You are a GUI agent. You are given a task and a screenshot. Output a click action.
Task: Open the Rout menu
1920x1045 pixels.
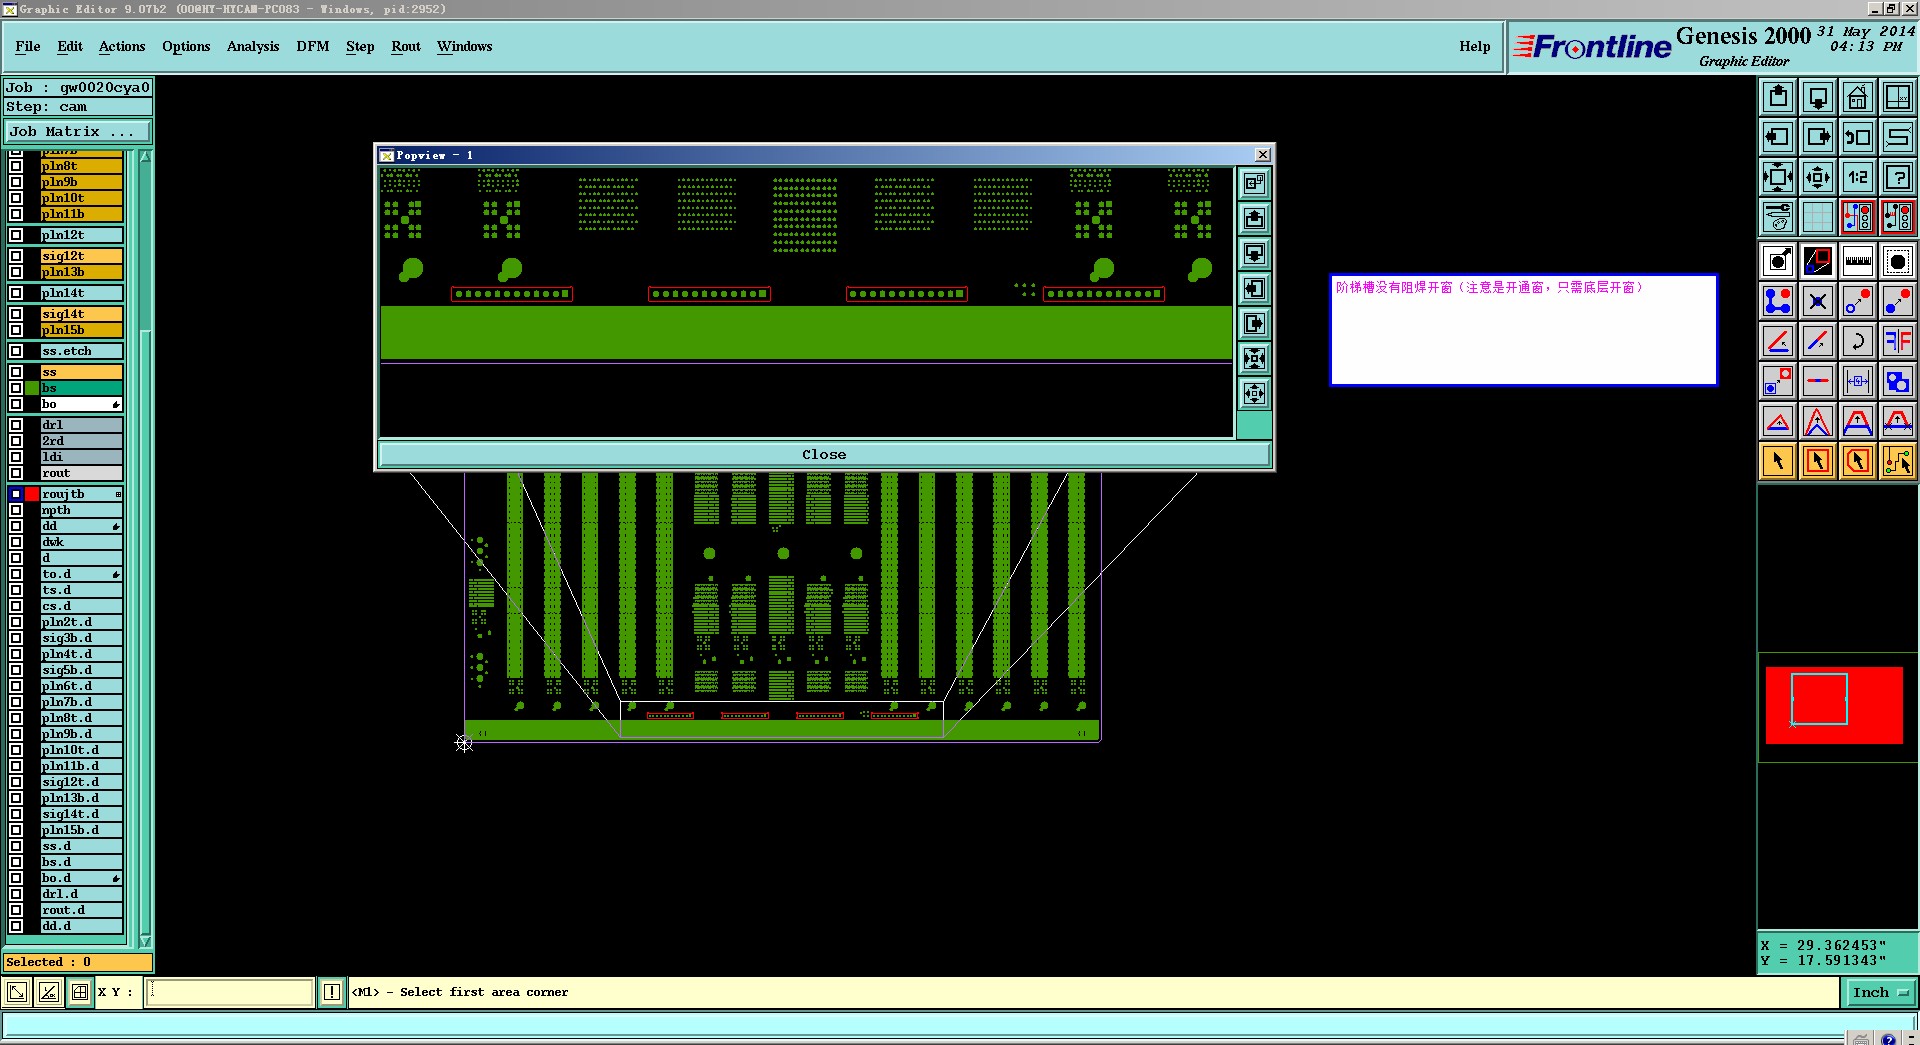406,46
